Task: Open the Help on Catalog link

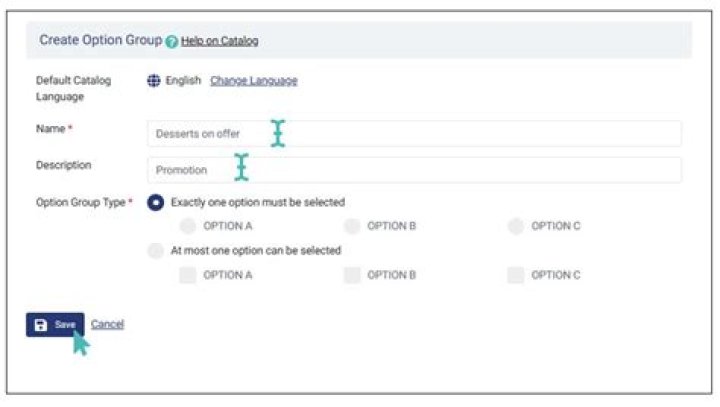Action: pyautogui.click(x=219, y=41)
